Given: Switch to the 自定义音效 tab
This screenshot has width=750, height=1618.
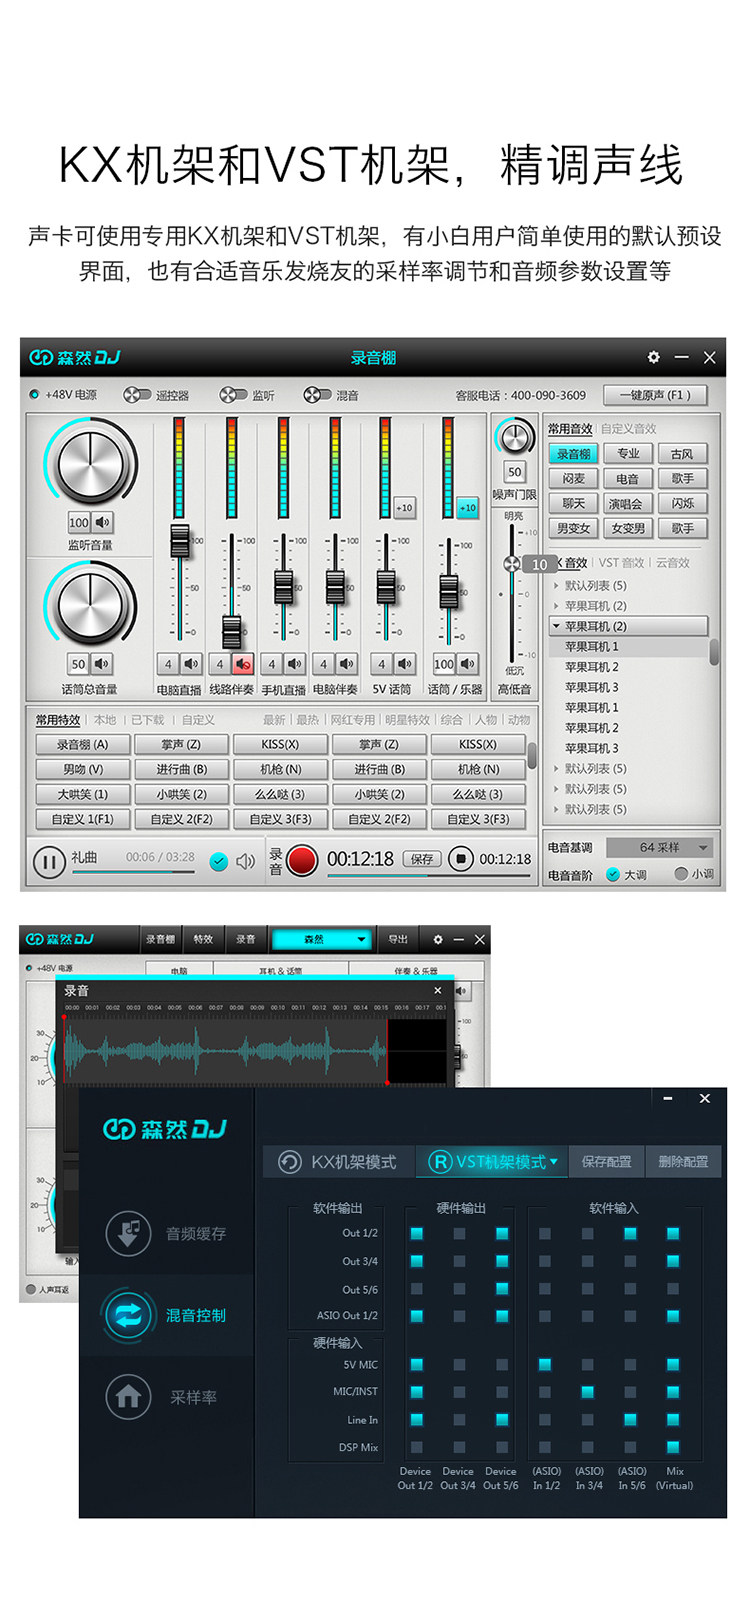Looking at the screenshot, I should (629, 428).
